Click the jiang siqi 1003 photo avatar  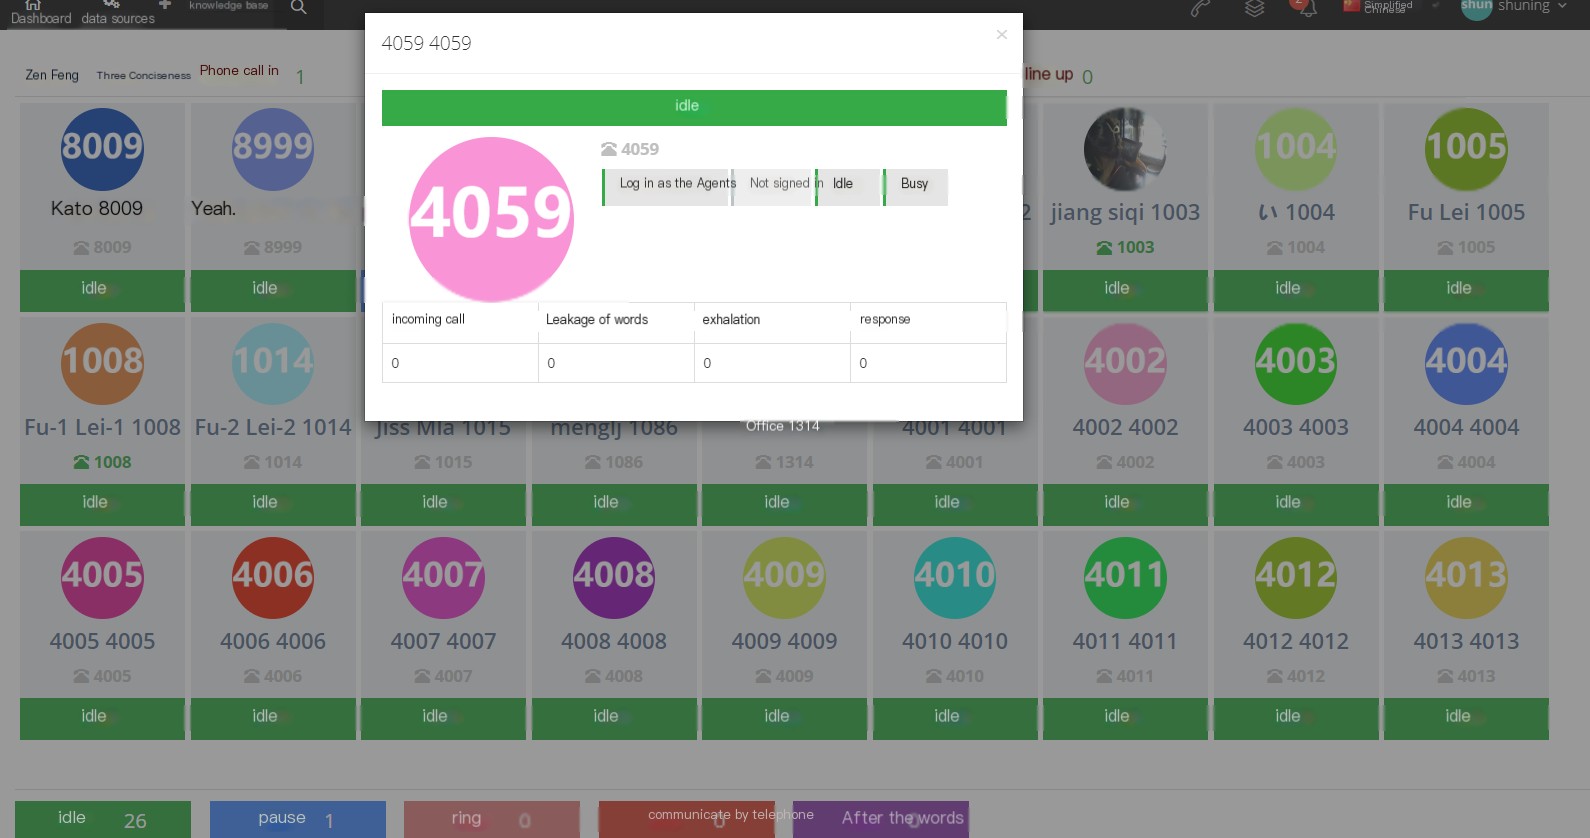1125,149
